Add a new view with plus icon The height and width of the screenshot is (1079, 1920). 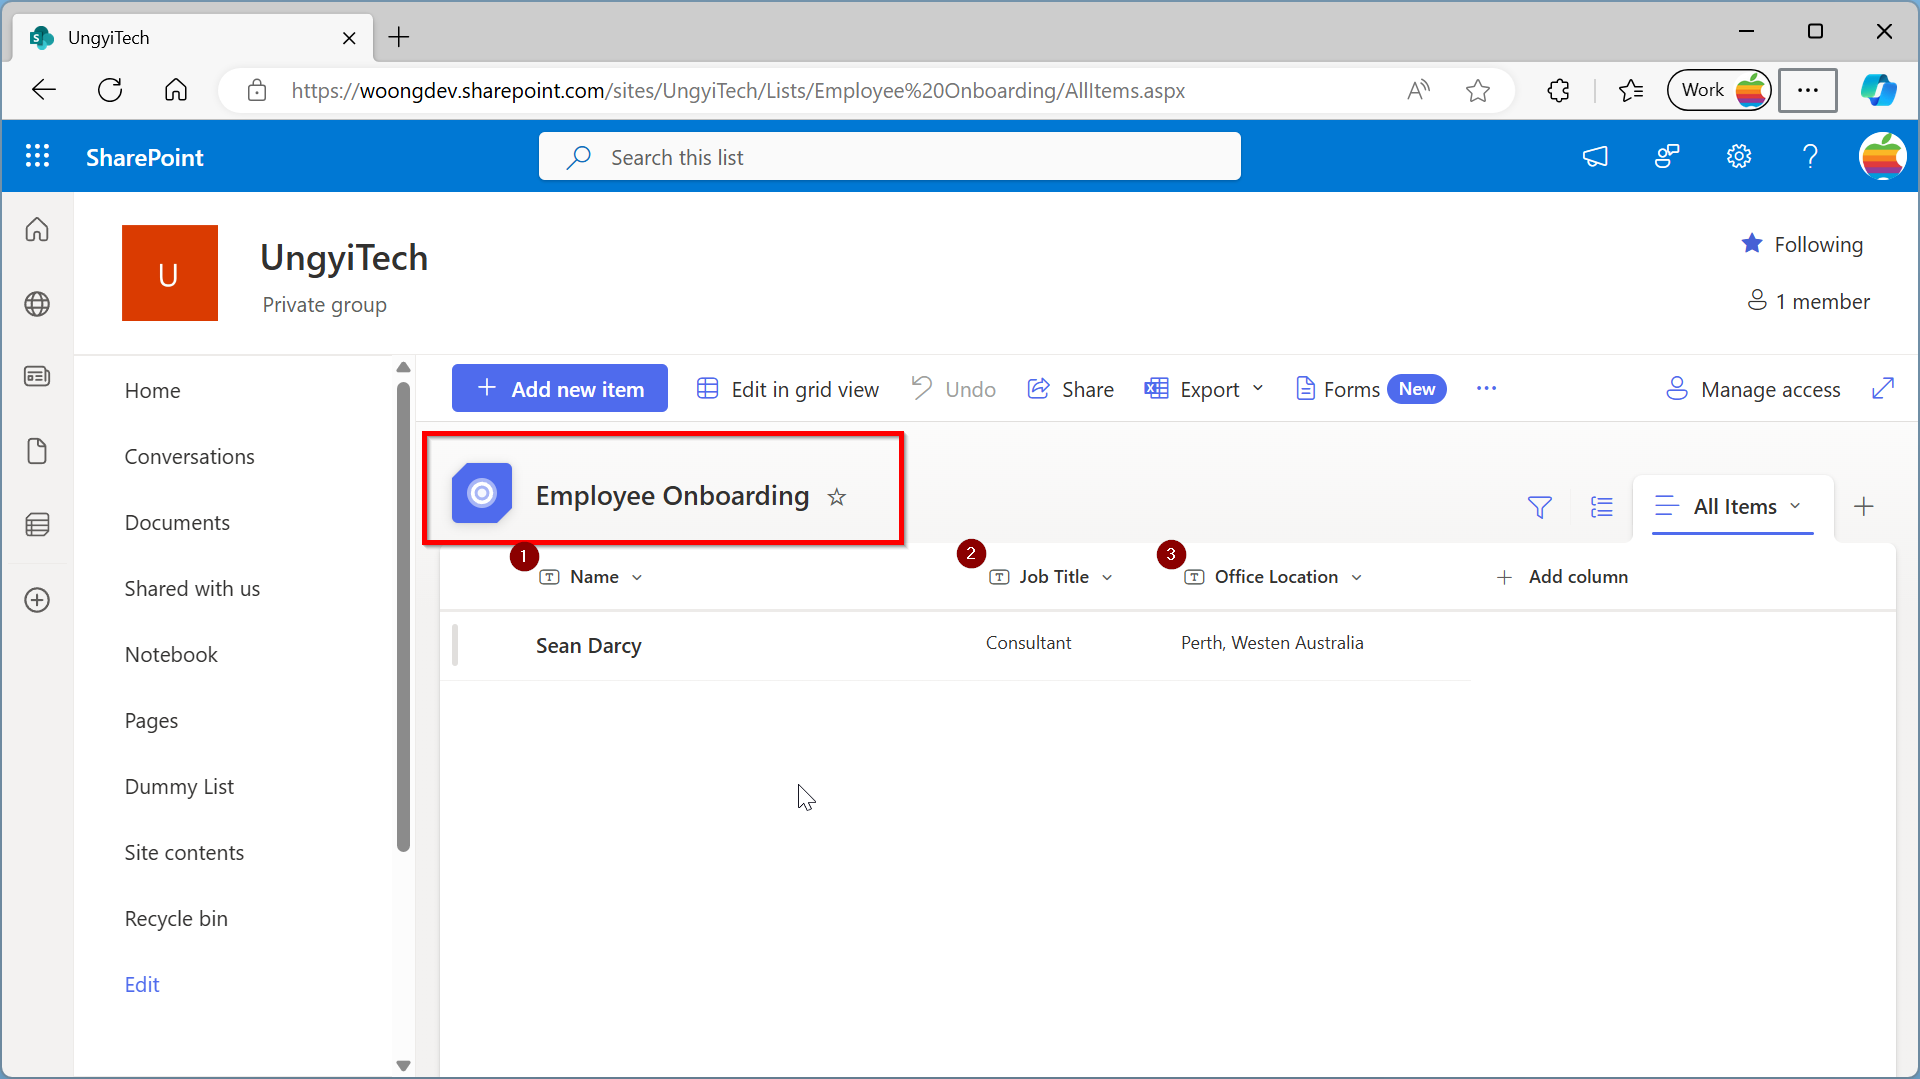point(1864,507)
